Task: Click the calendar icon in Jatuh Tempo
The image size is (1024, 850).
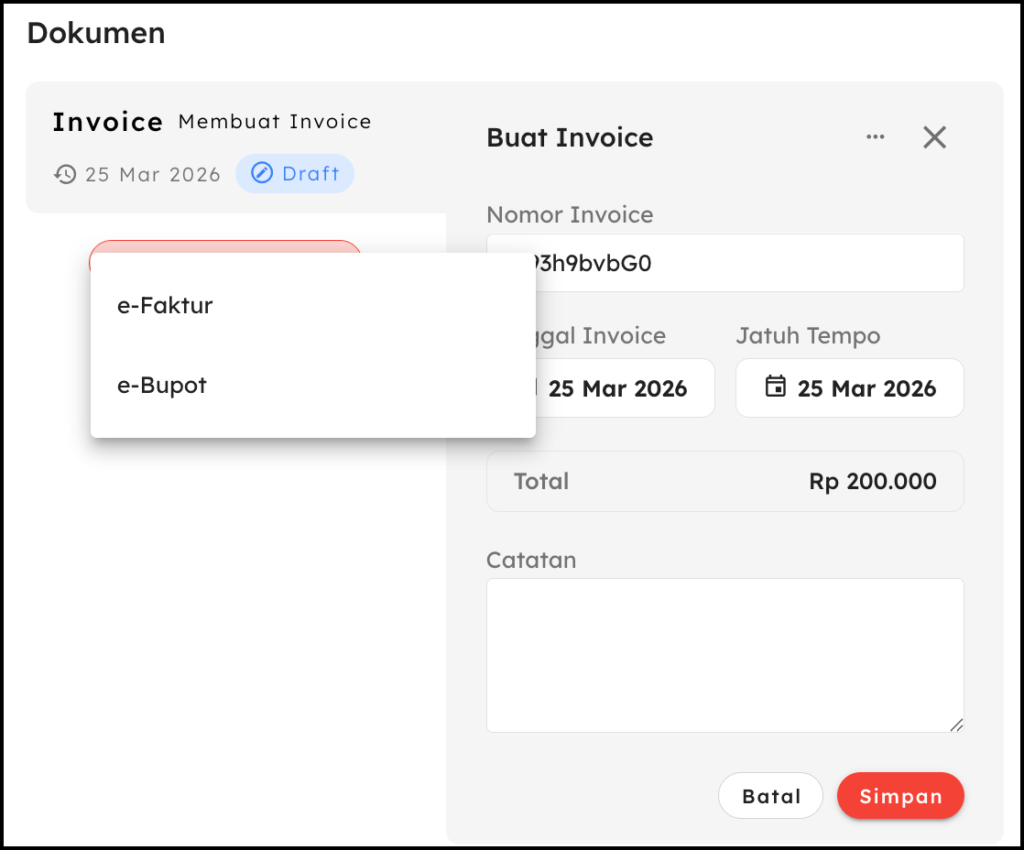Action: 775,387
